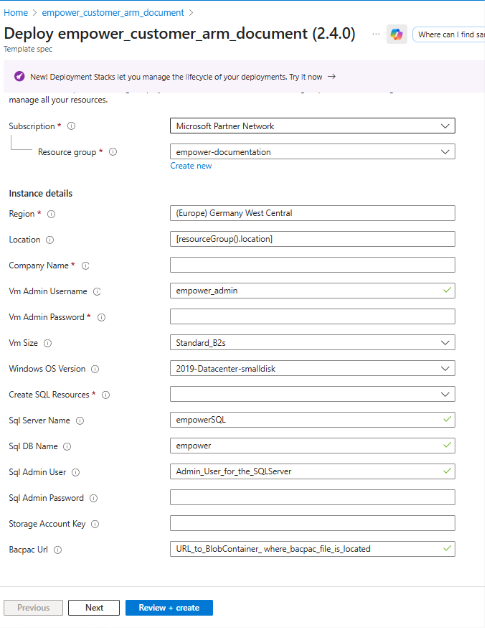Show info tooltip for Vm Admin Username
Viewport: 485px width, 628px height.
[x=97, y=292]
